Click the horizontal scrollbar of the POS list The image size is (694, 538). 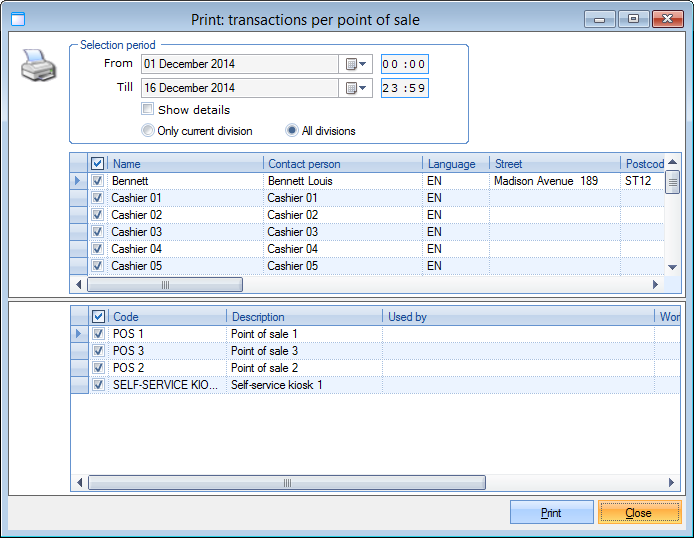coord(286,482)
